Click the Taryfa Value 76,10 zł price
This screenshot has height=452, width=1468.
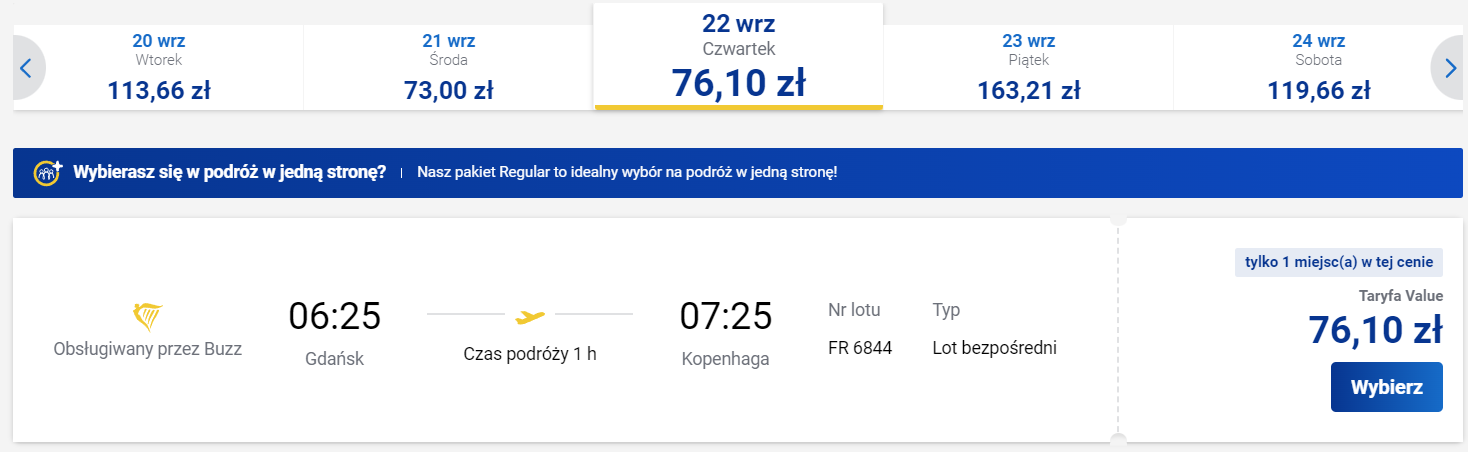1375,329
